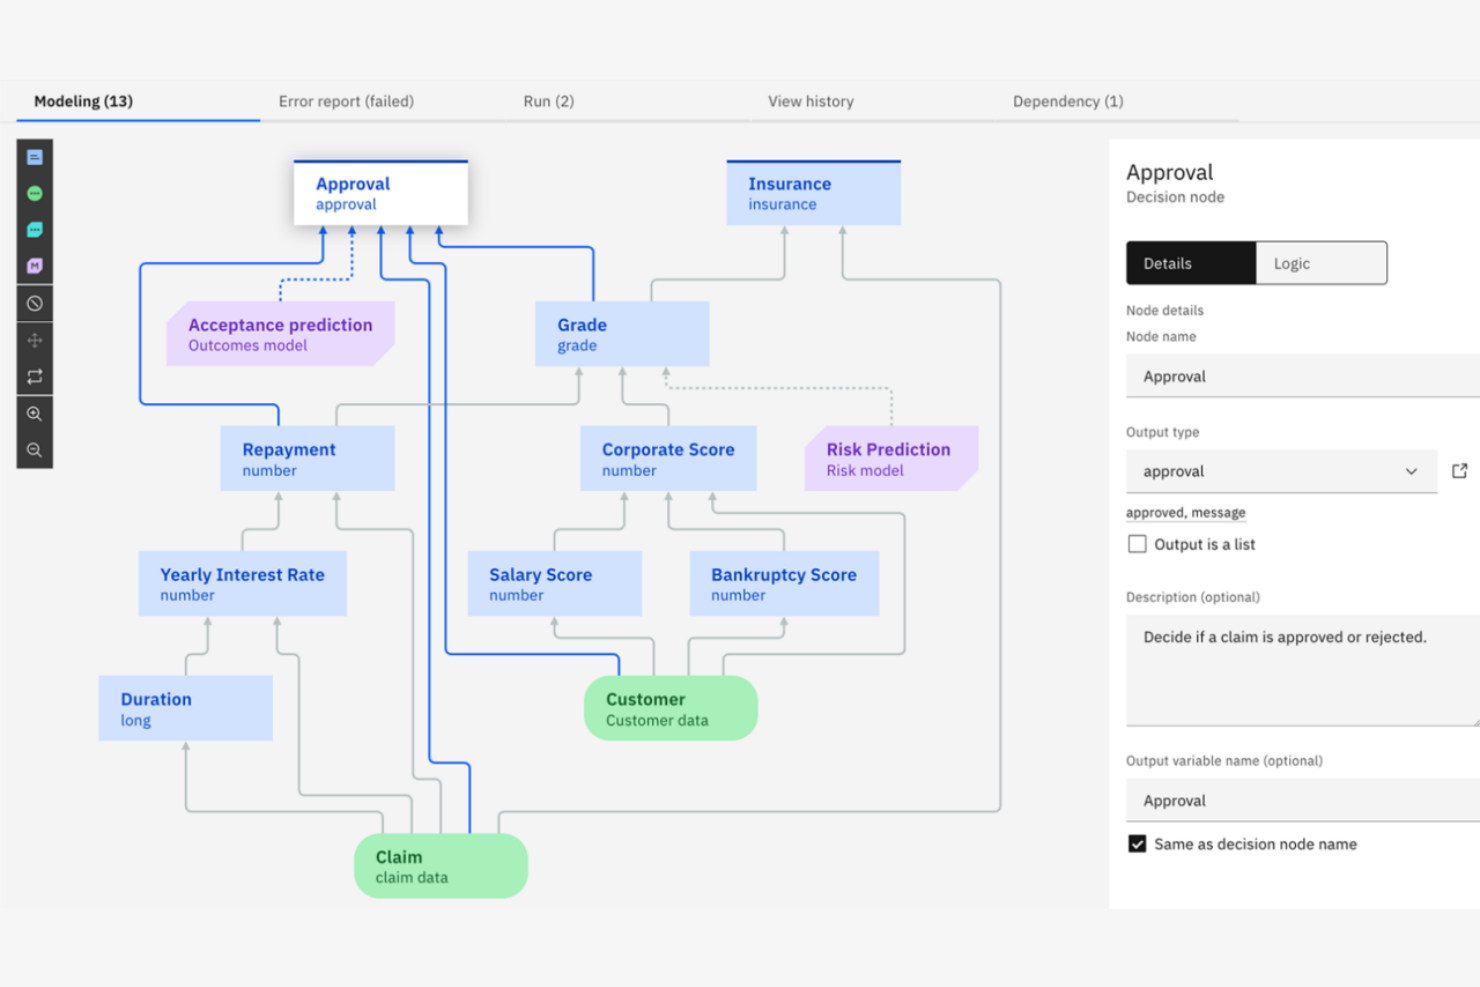Select the Risk Prediction node
This screenshot has width=1480, height=987.
tap(888, 459)
